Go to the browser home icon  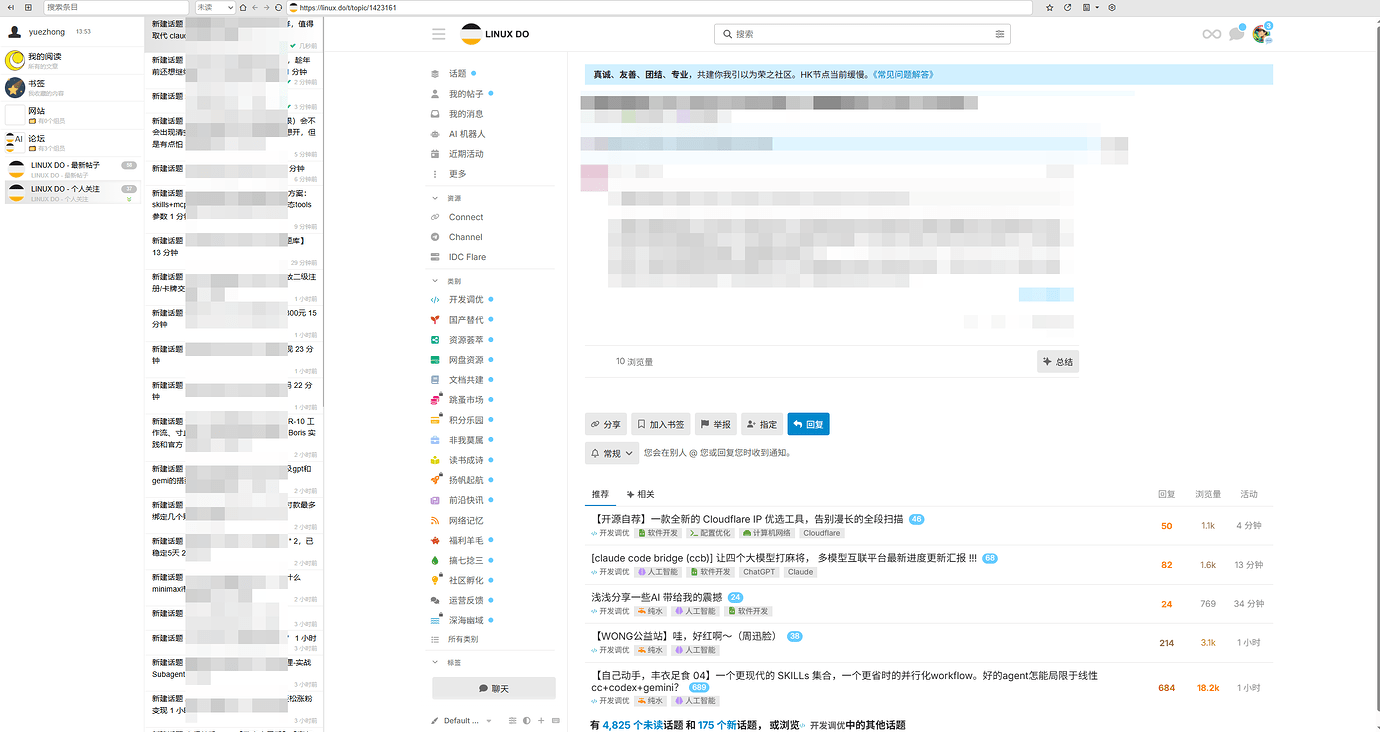point(243,7)
